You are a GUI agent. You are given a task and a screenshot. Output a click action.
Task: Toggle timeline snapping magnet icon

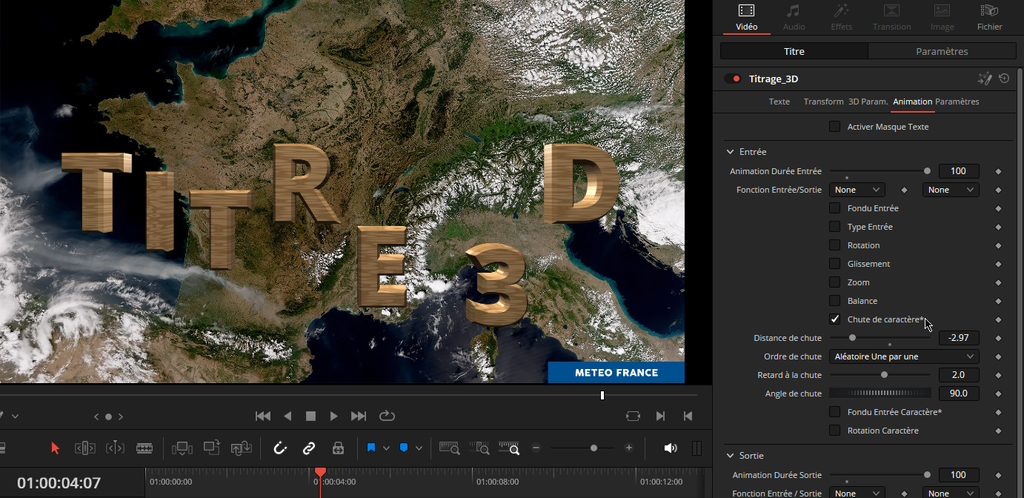click(281, 448)
